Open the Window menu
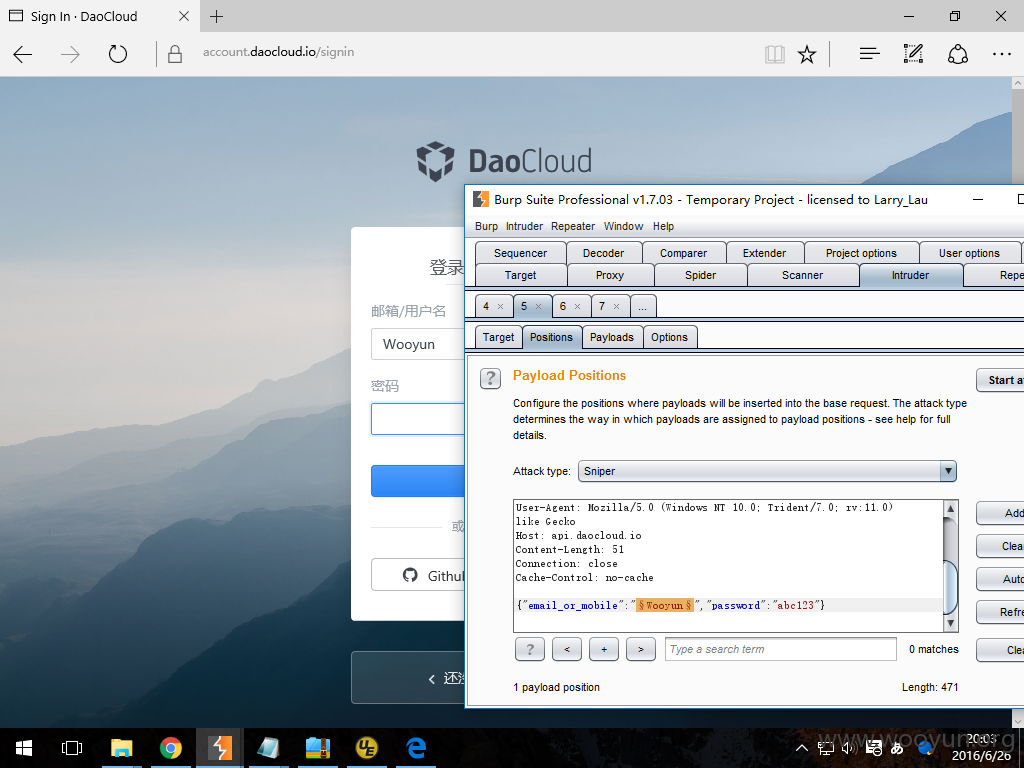This screenshot has width=1024, height=768. point(623,226)
